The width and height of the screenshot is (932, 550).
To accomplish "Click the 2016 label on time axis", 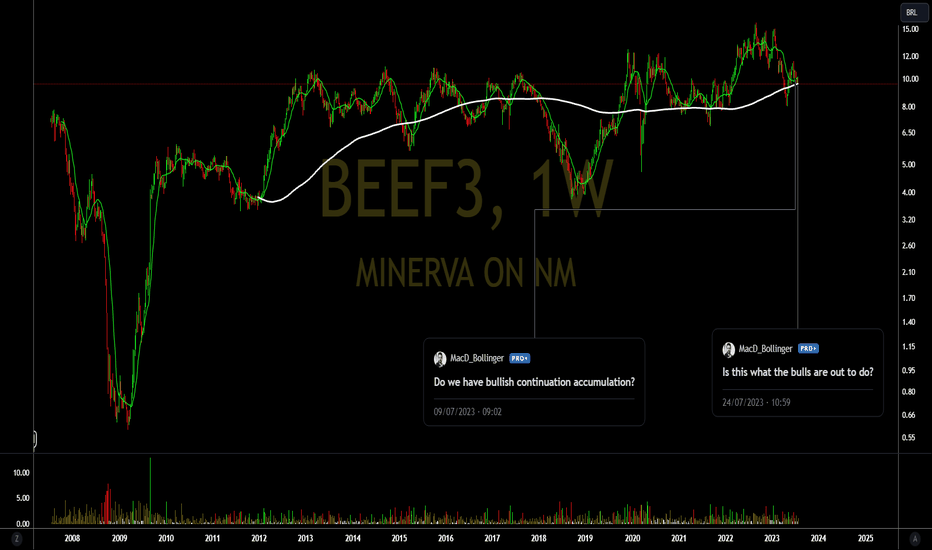I will tap(445, 539).
